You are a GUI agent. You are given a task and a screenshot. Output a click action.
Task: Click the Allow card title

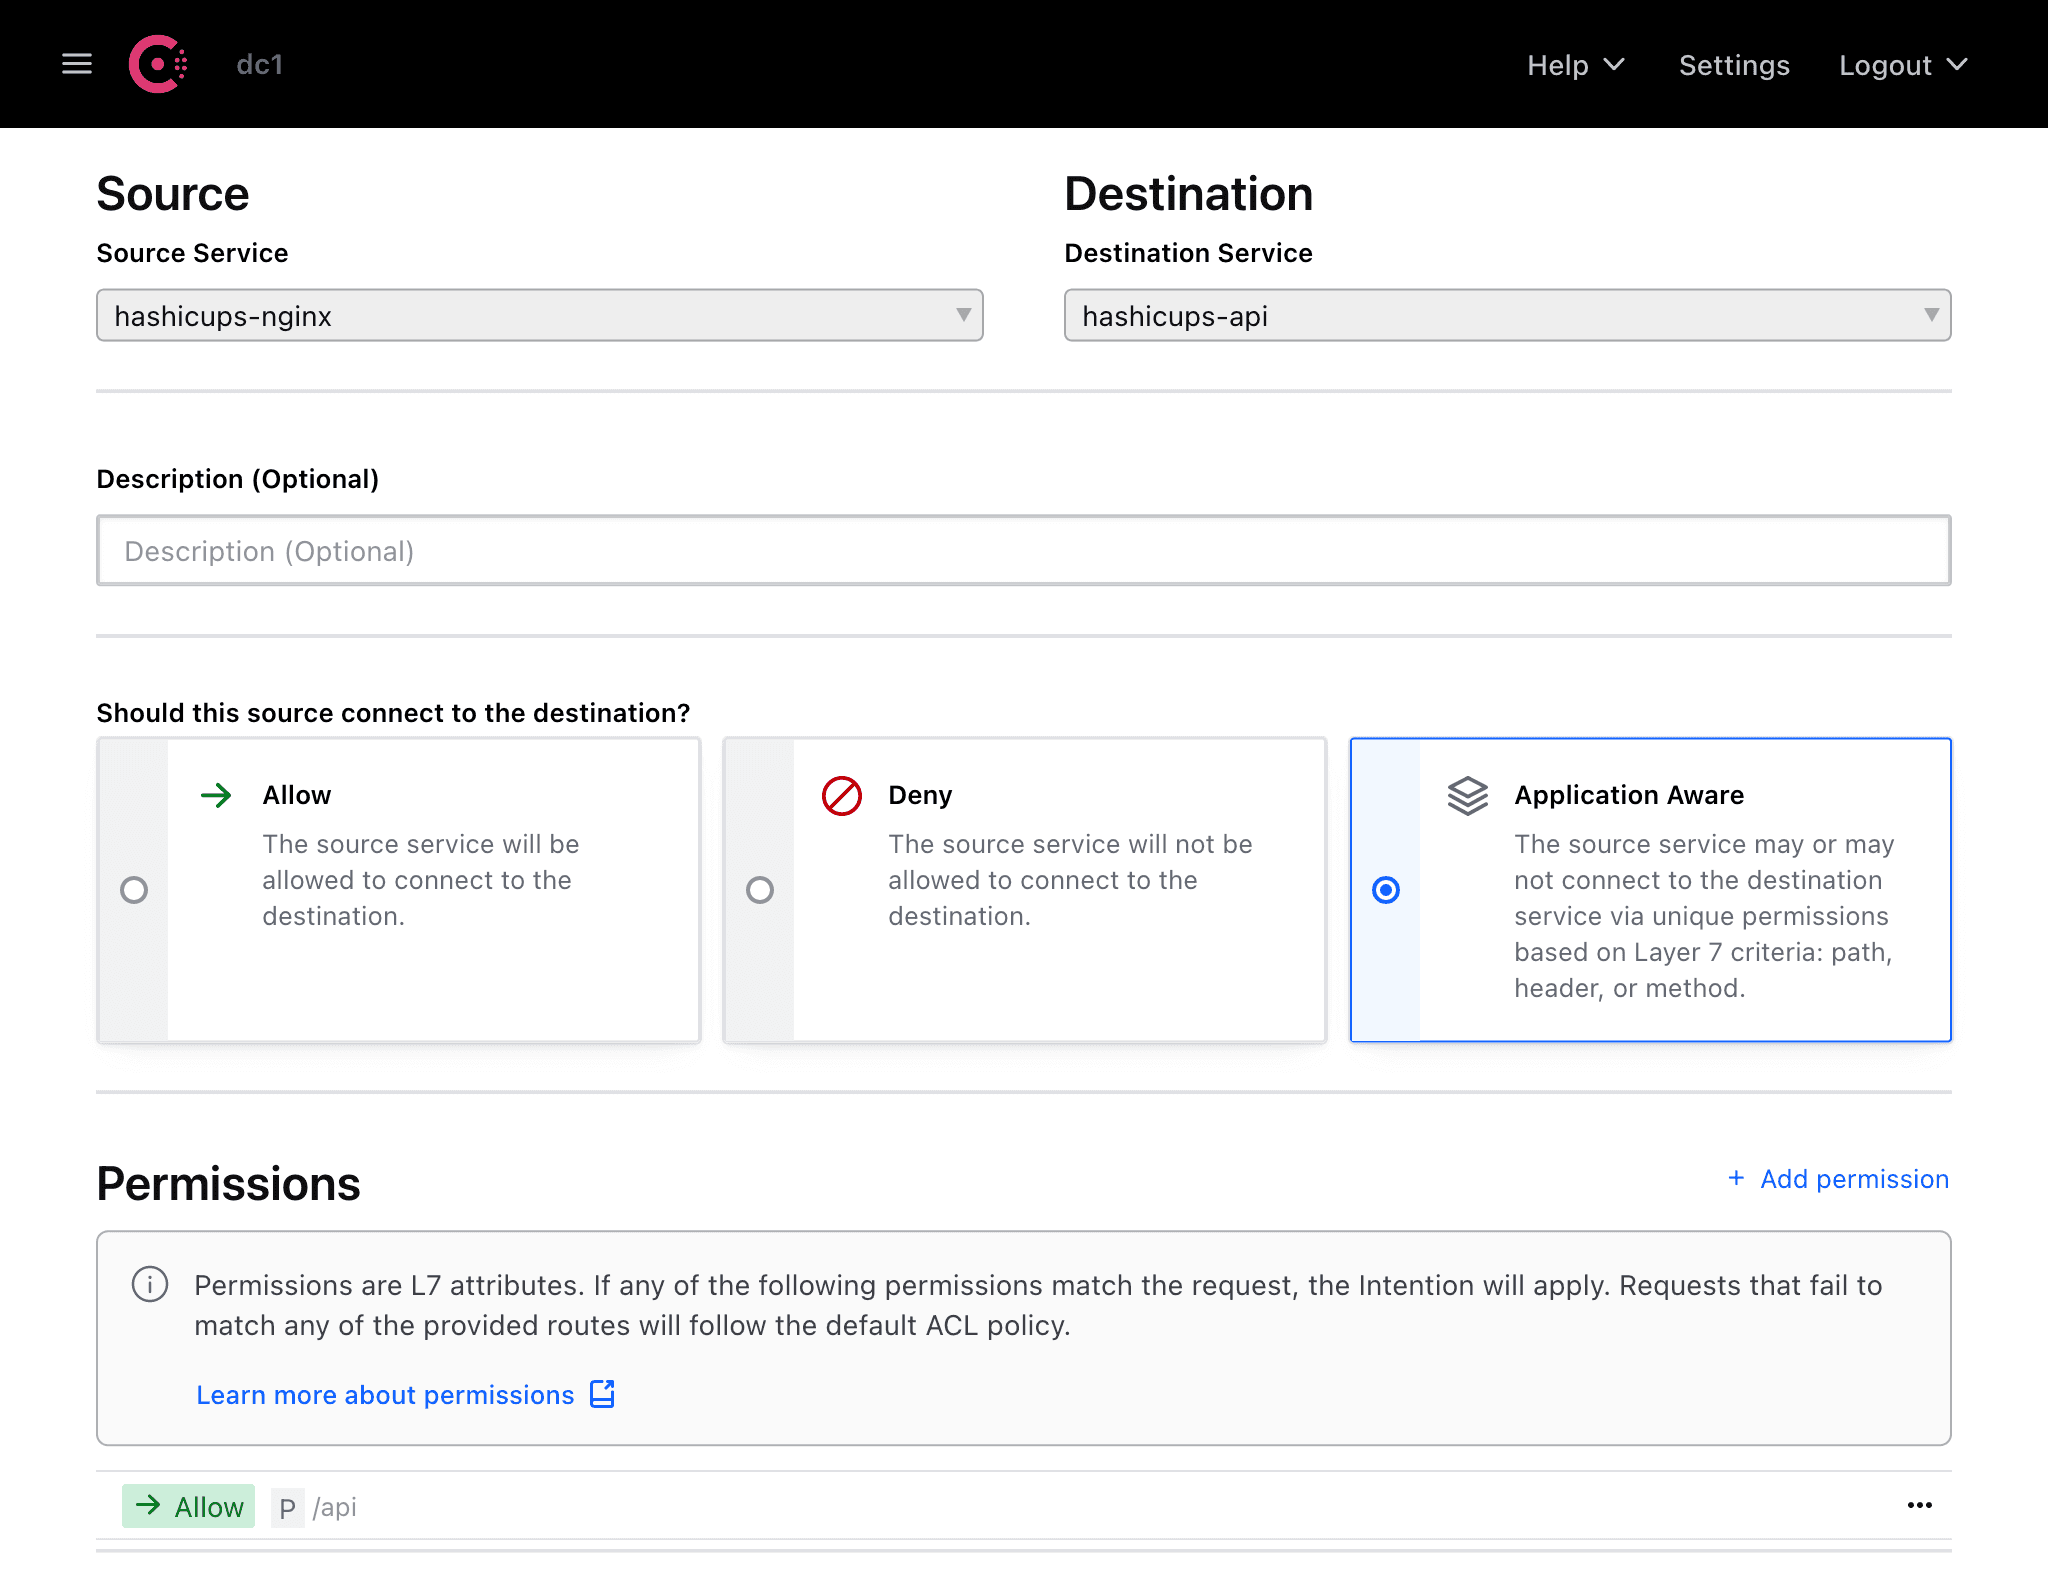(297, 795)
